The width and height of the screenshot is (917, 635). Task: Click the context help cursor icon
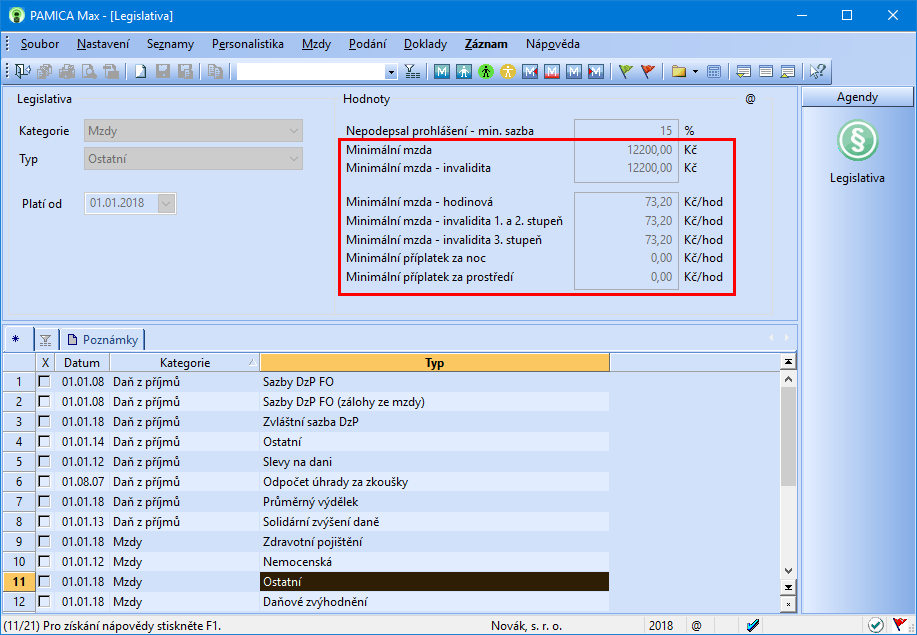click(817, 72)
